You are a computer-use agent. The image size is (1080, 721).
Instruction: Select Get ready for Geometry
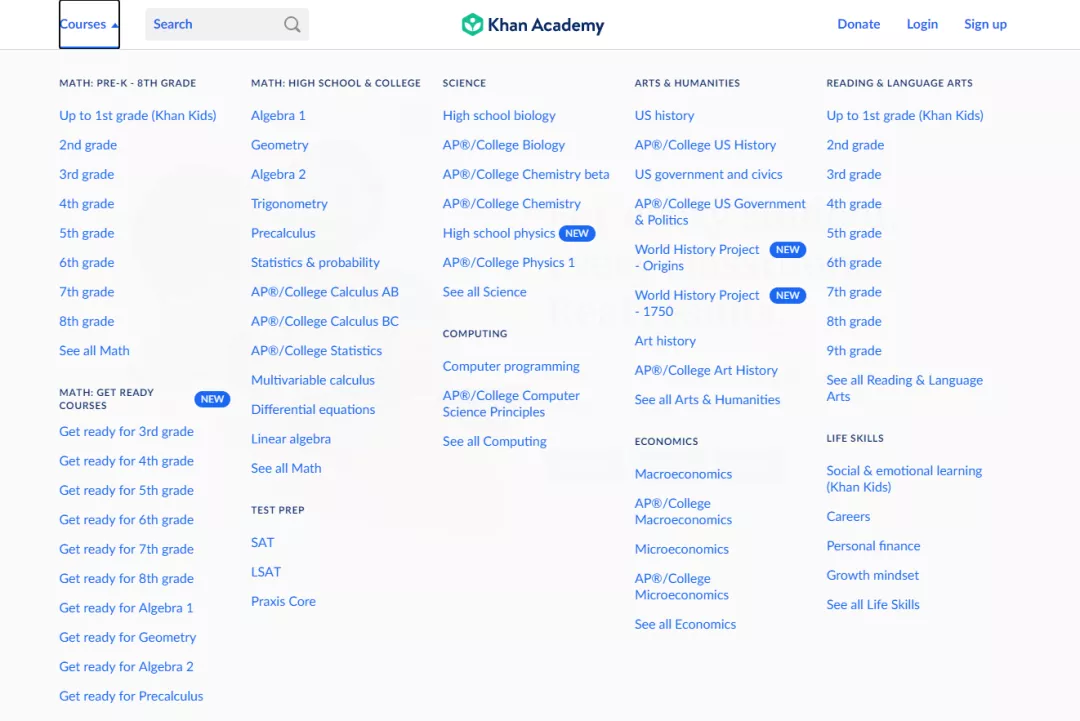click(127, 638)
